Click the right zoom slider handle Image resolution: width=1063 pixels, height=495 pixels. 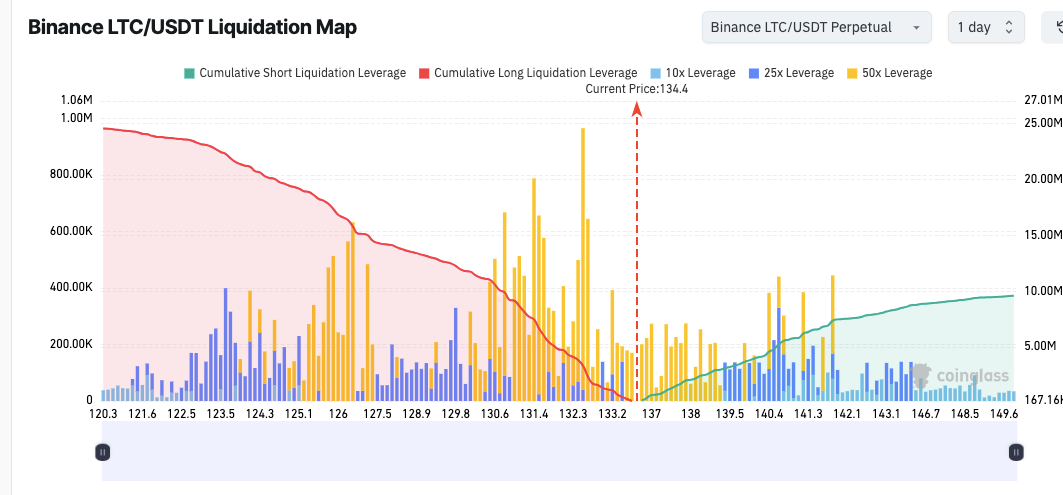tap(1016, 452)
